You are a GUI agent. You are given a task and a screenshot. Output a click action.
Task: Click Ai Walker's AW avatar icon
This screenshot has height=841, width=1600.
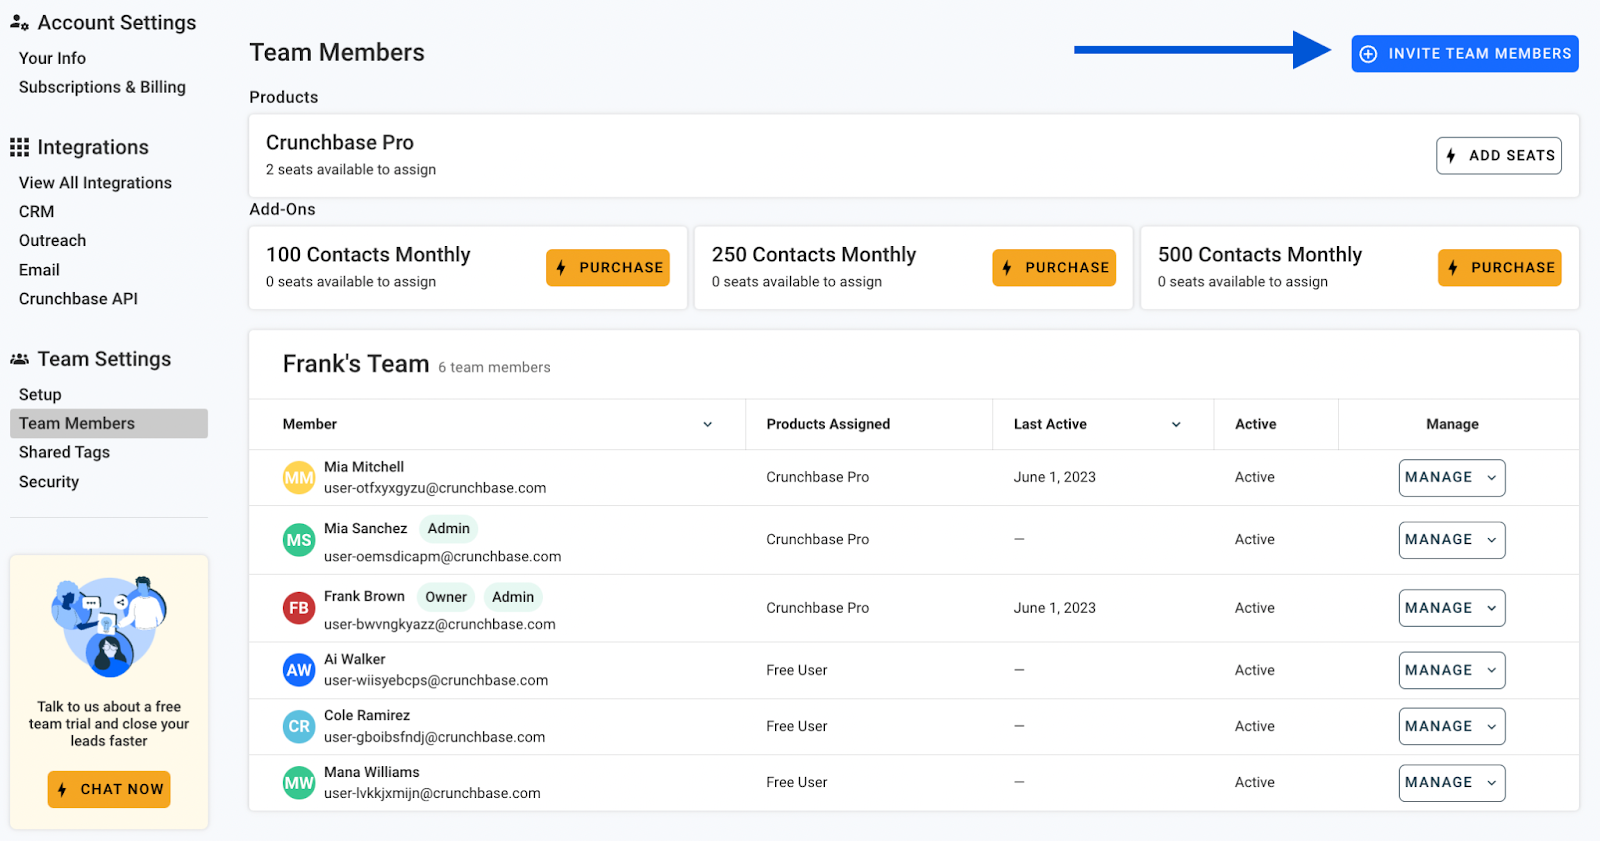299,670
